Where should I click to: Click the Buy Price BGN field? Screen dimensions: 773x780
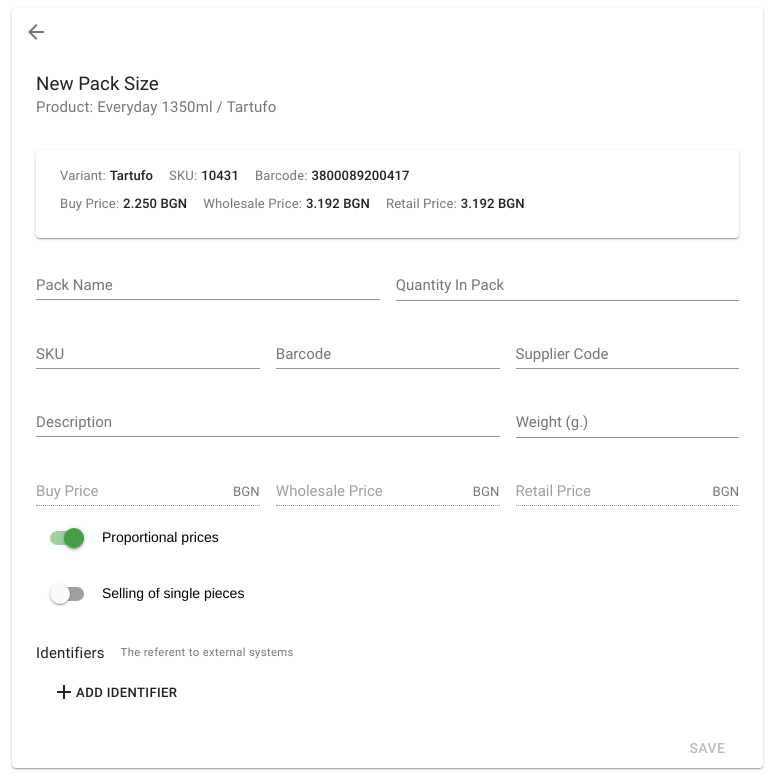point(148,491)
